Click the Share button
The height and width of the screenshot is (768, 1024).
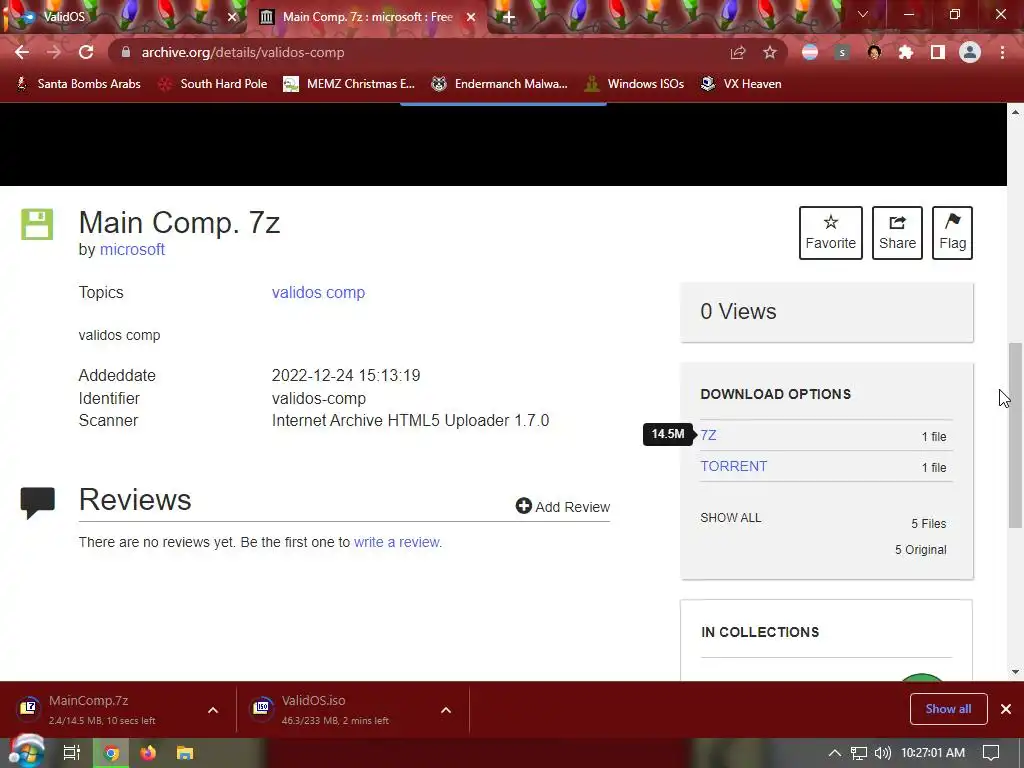[897, 232]
